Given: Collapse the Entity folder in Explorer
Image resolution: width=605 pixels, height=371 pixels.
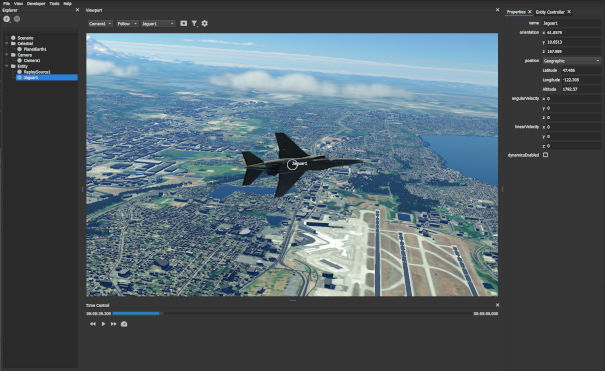Looking at the screenshot, I should point(7,66).
